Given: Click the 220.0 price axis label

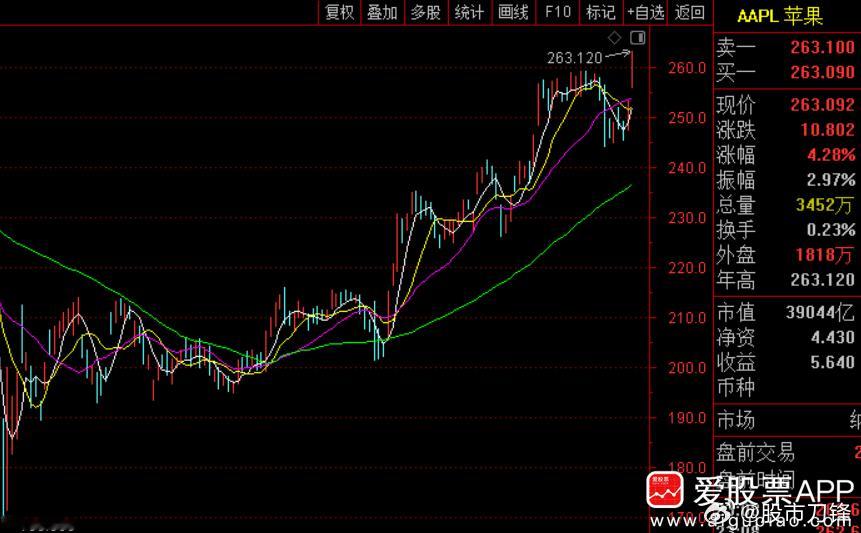Looking at the screenshot, I should coord(689,268).
